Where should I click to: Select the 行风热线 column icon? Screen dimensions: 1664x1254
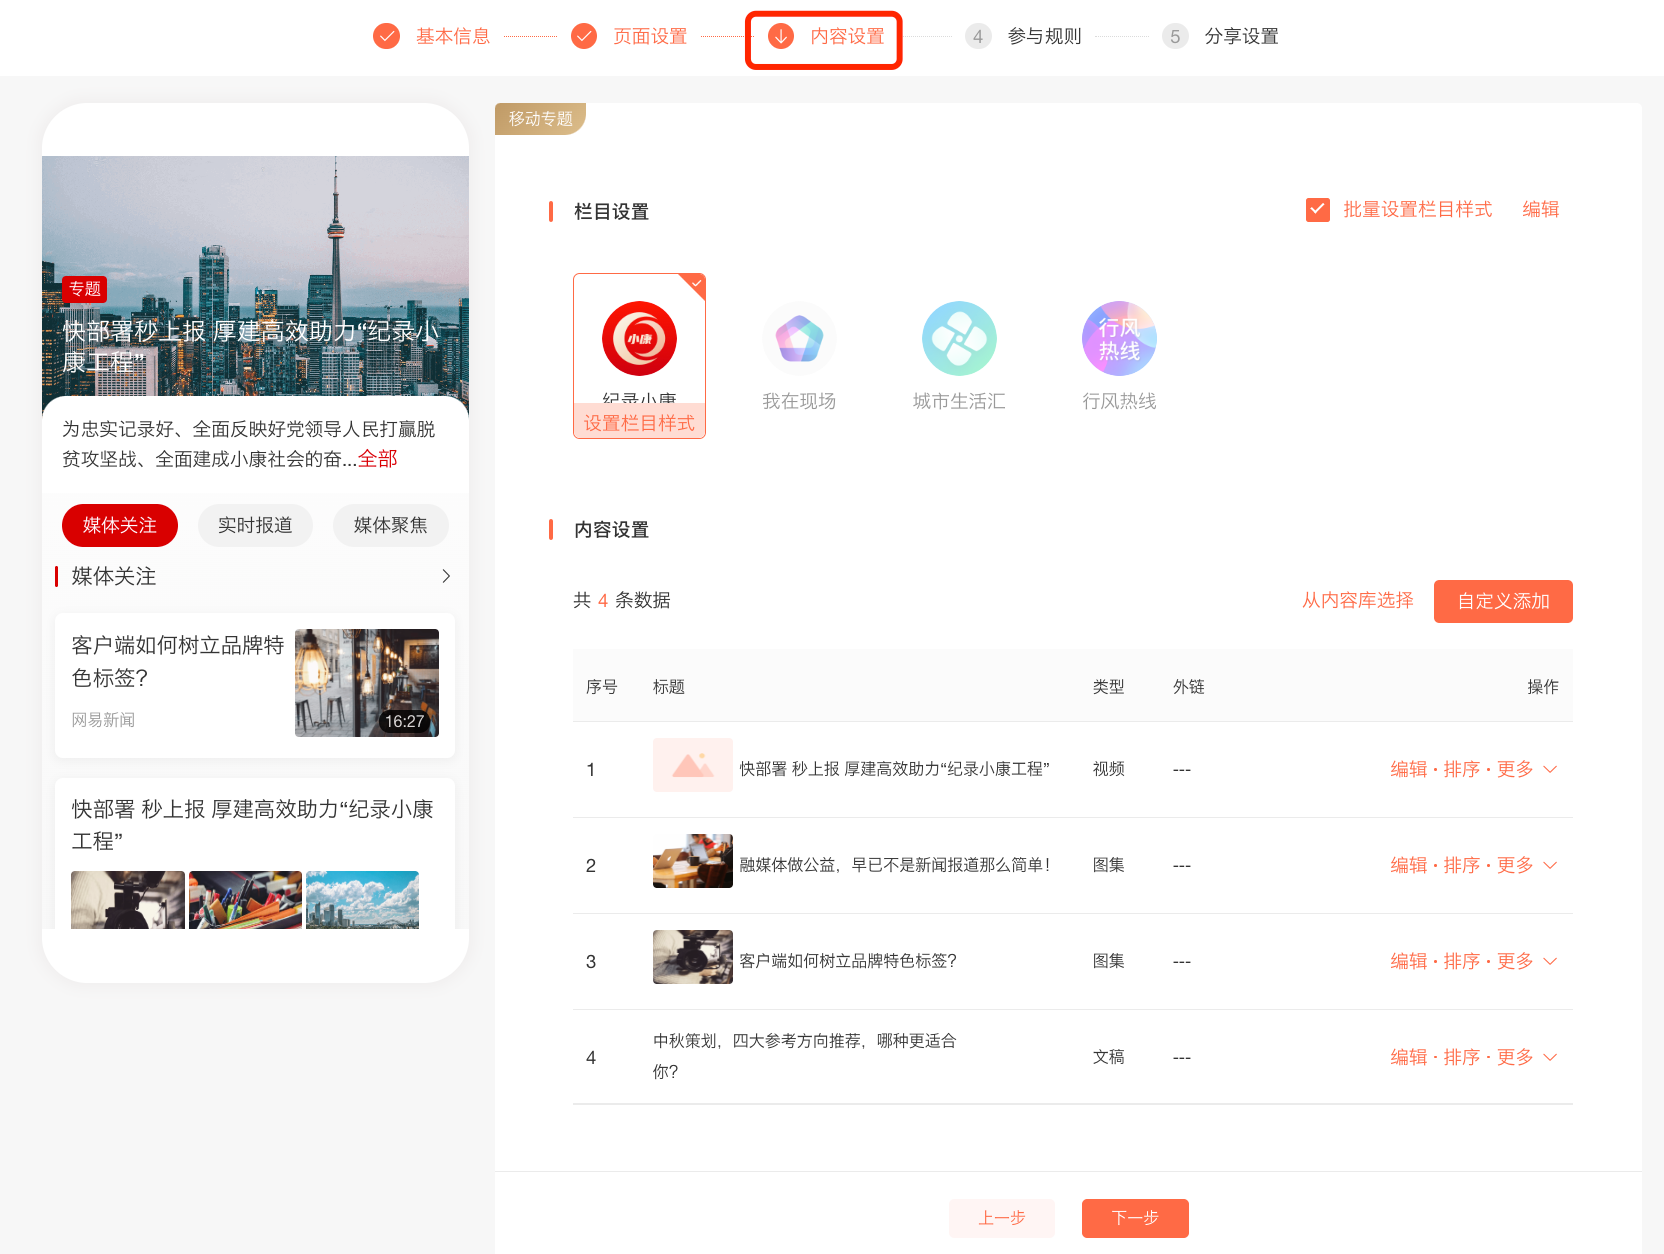(x=1119, y=339)
